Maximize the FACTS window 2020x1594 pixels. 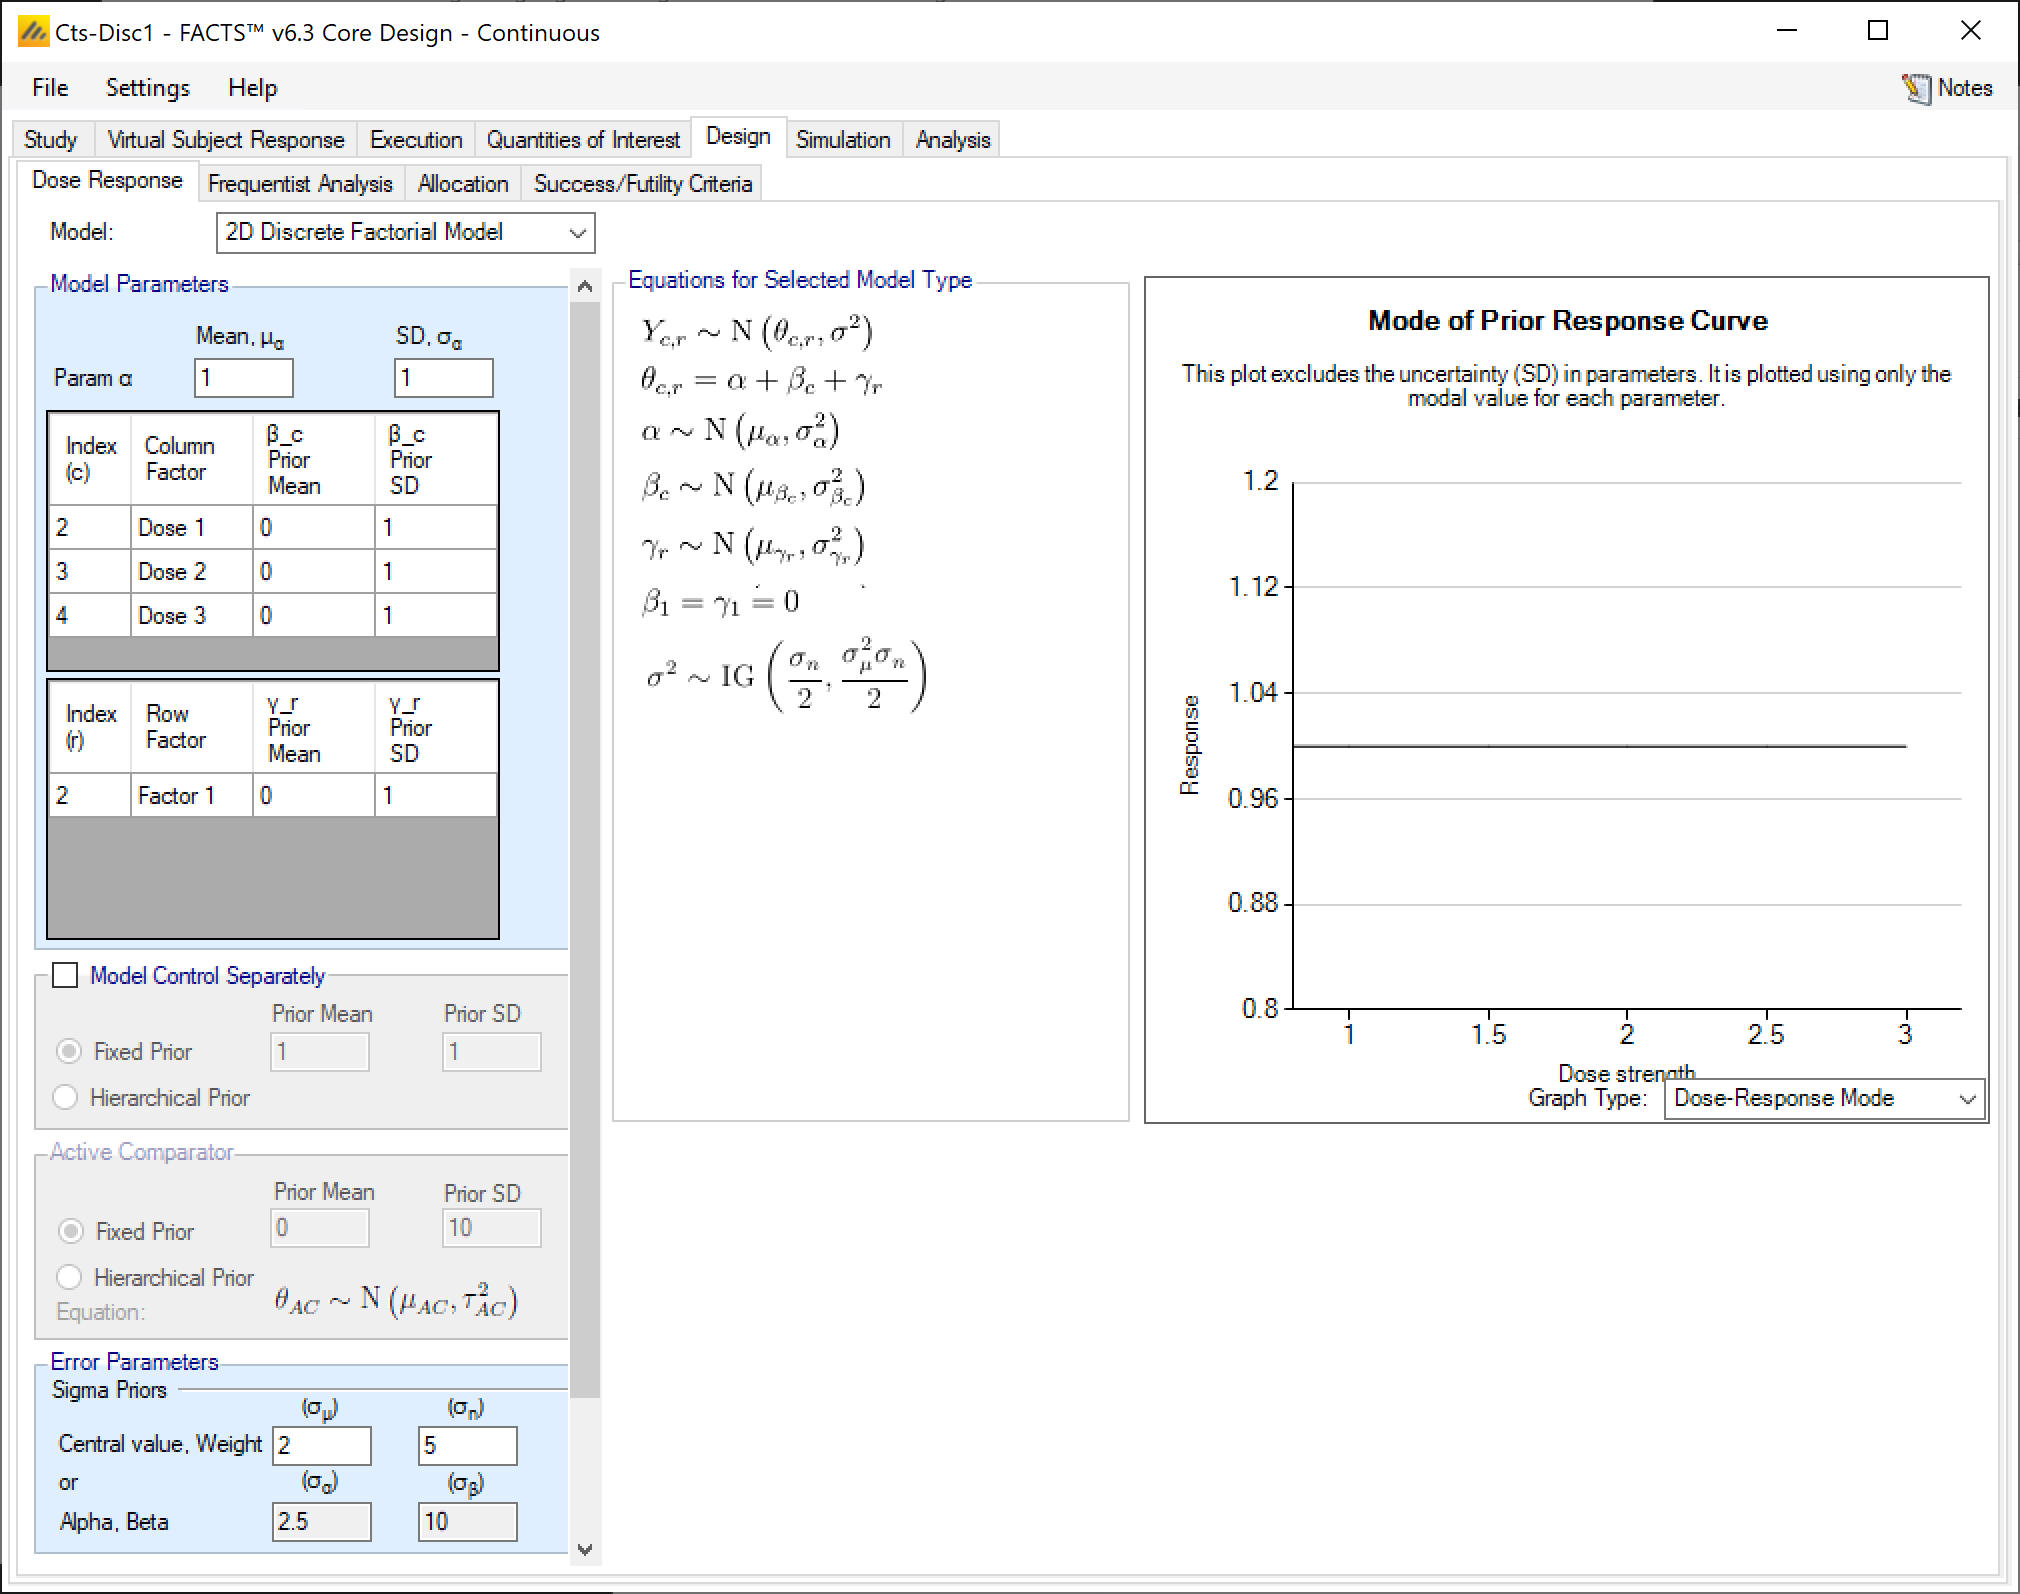[x=1878, y=31]
